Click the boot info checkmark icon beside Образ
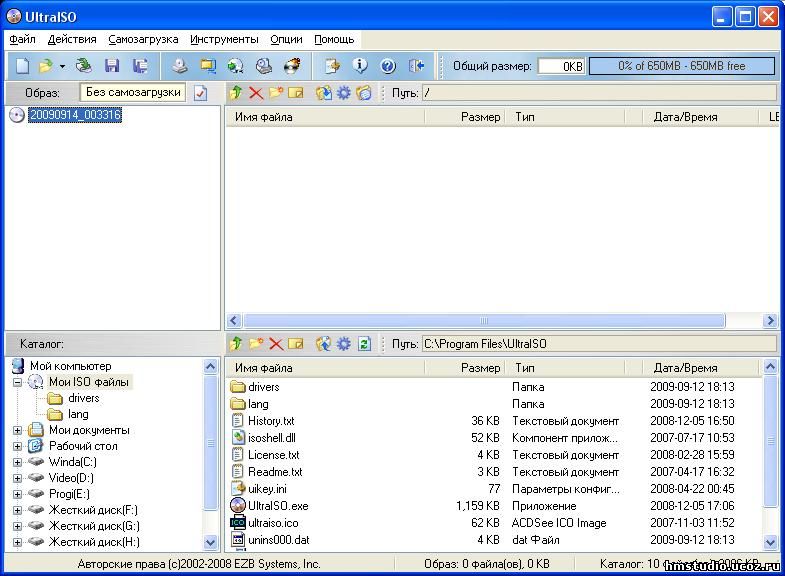This screenshot has height=576, width=785. pos(201,93)
